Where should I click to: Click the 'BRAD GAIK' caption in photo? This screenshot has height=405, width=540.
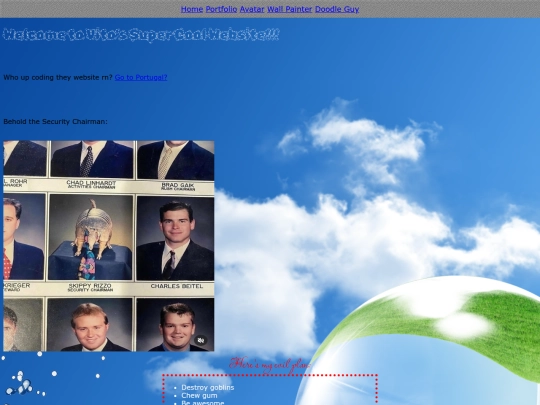point(178,185)
